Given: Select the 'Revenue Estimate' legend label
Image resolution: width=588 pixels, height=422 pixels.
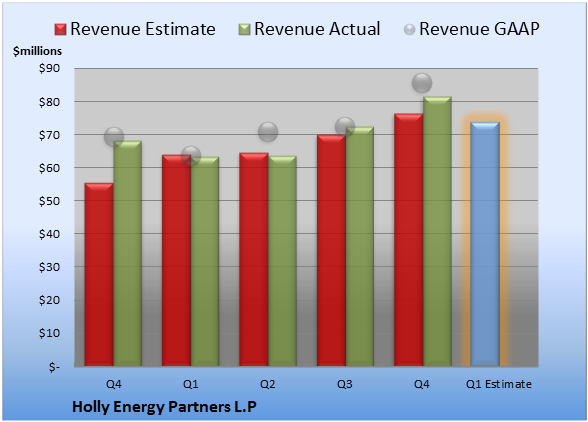Looking at the screenshot, I should (143, 29).
